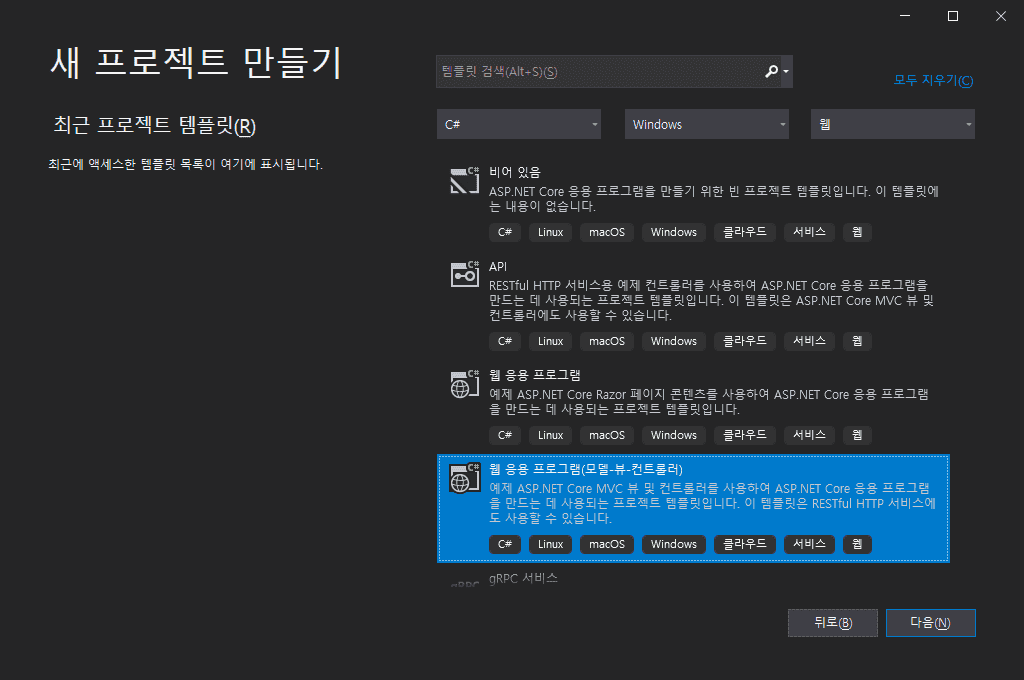Click the MVC web application template icon
The width and height of the screenshot is (1024, 680).
(465, 478)
